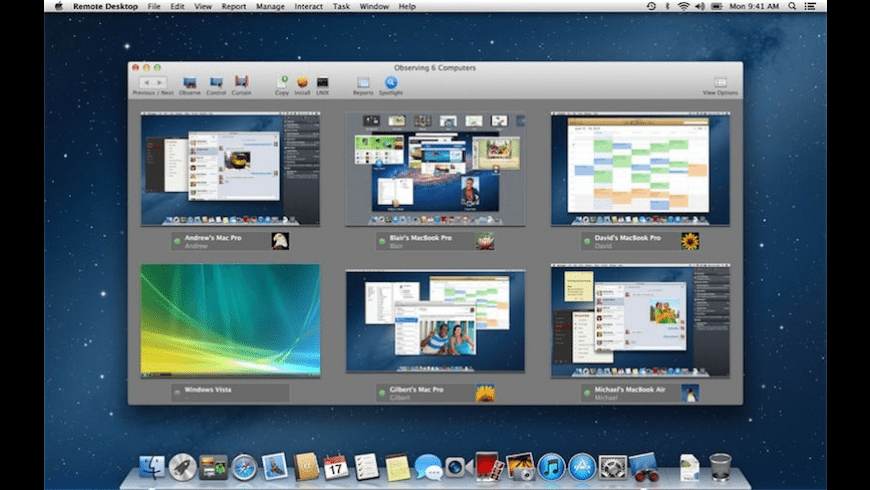Screen dimensions: 870x490
Task: Open Reminders from the Dock
Action: point(366,467)
